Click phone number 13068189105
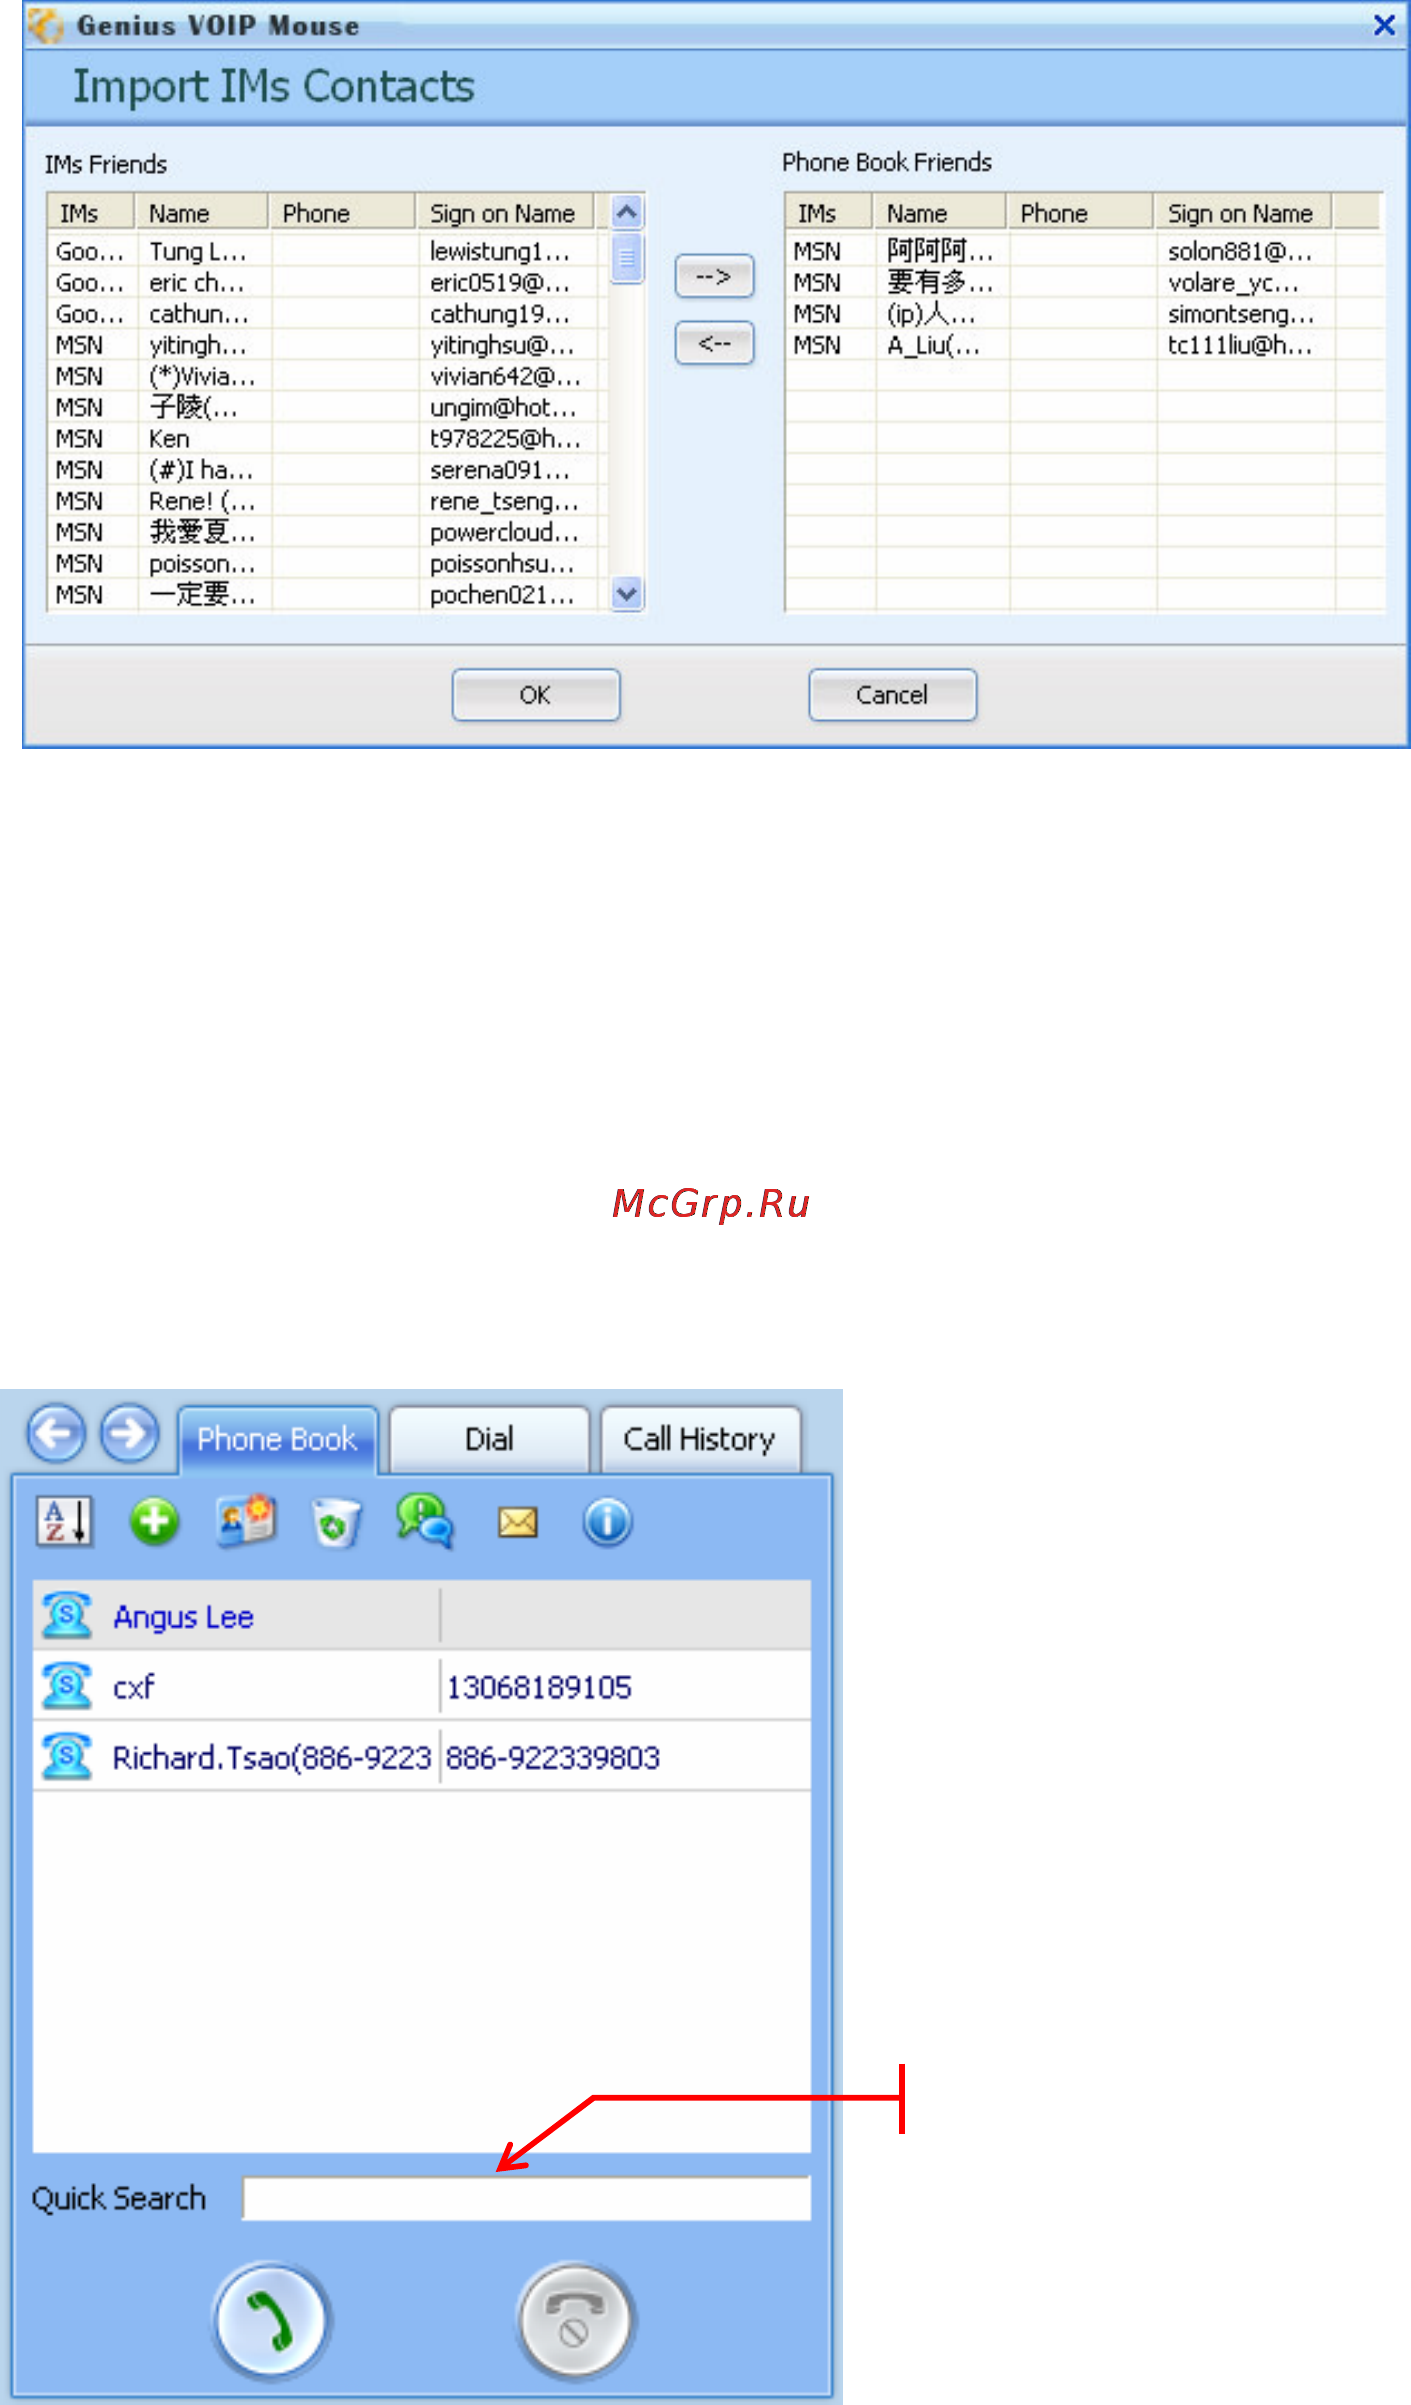This screenshot has height=2405, width=1411. click(539, 1687)
